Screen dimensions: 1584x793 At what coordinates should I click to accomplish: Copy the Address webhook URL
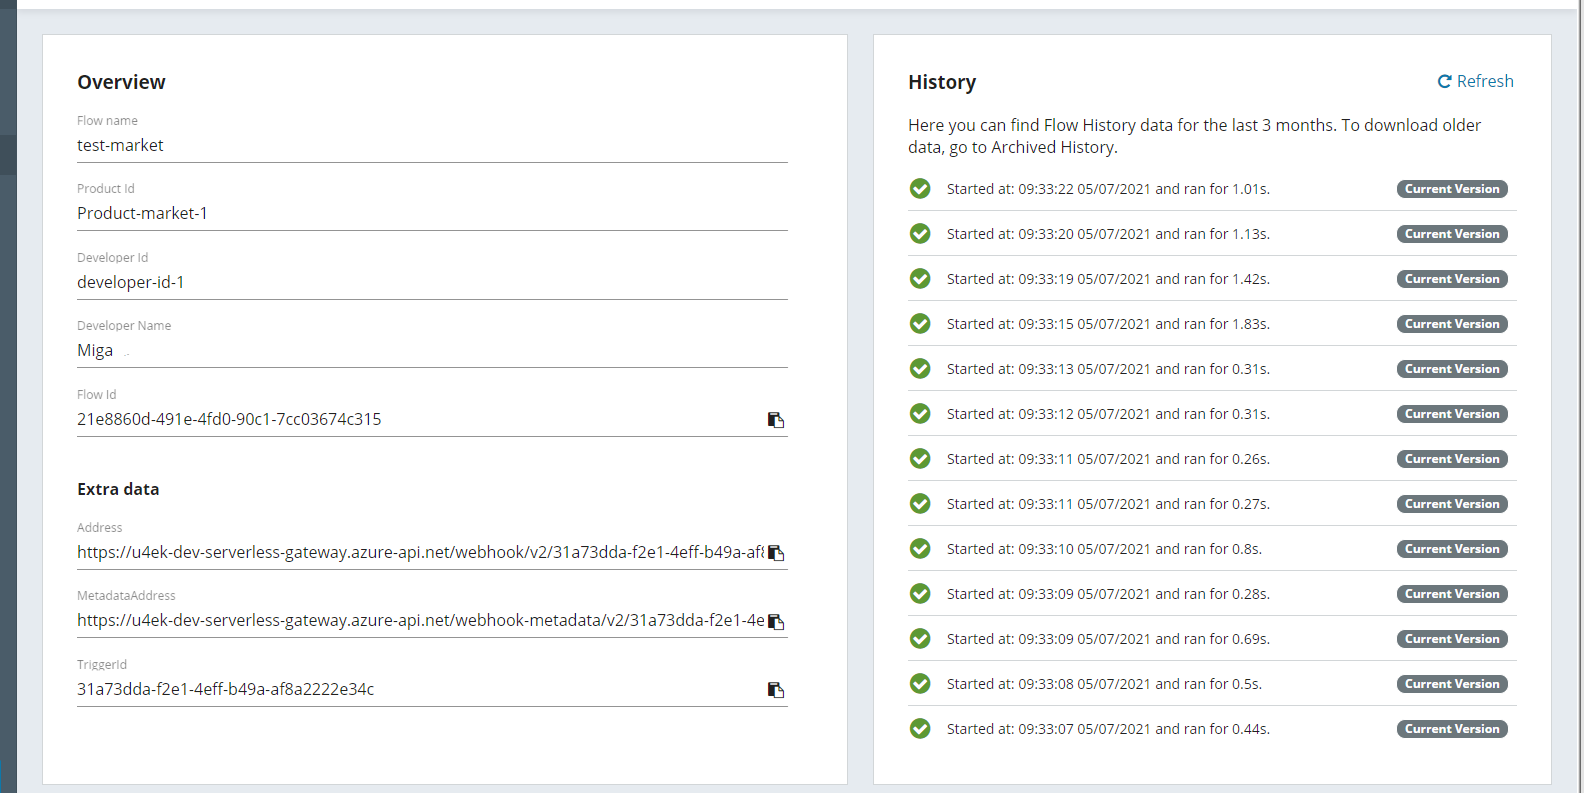(x=776, y=553)
